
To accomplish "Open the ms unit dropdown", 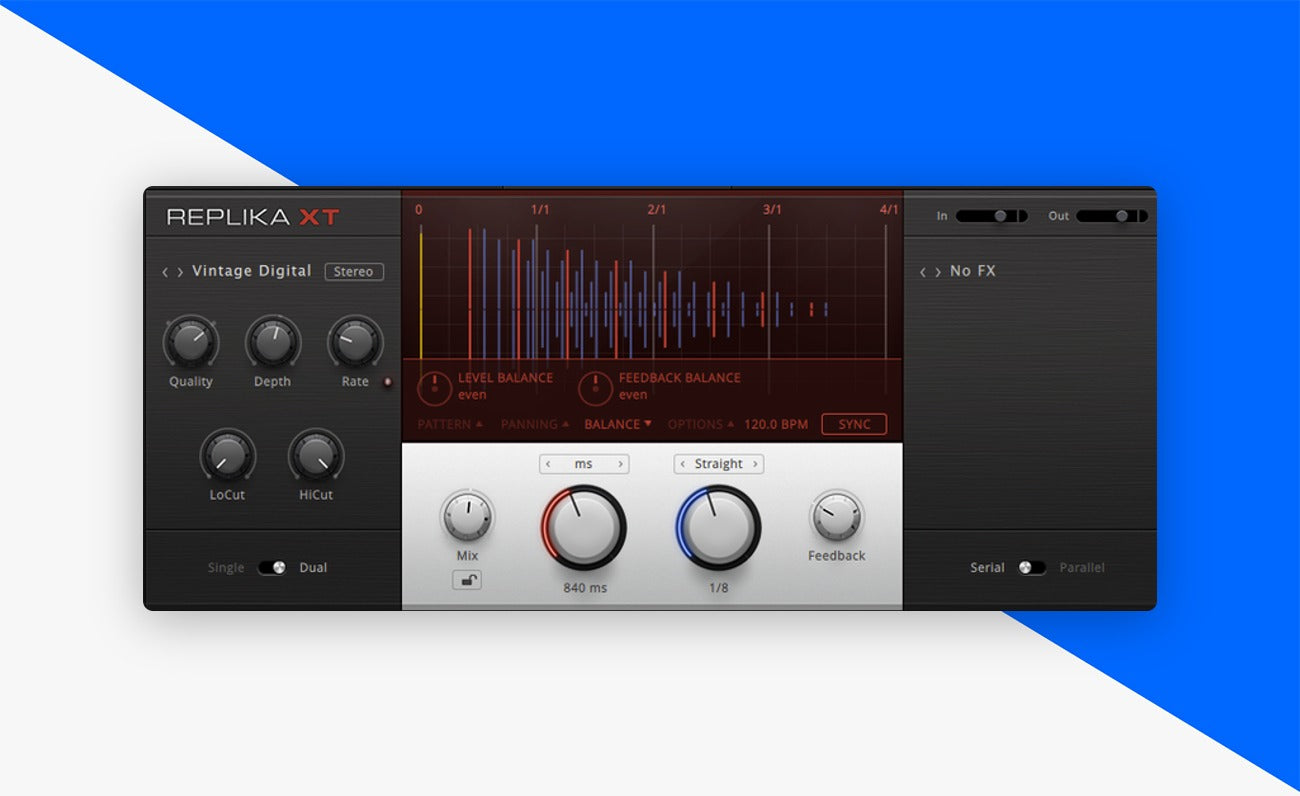I will pos(584,464).
